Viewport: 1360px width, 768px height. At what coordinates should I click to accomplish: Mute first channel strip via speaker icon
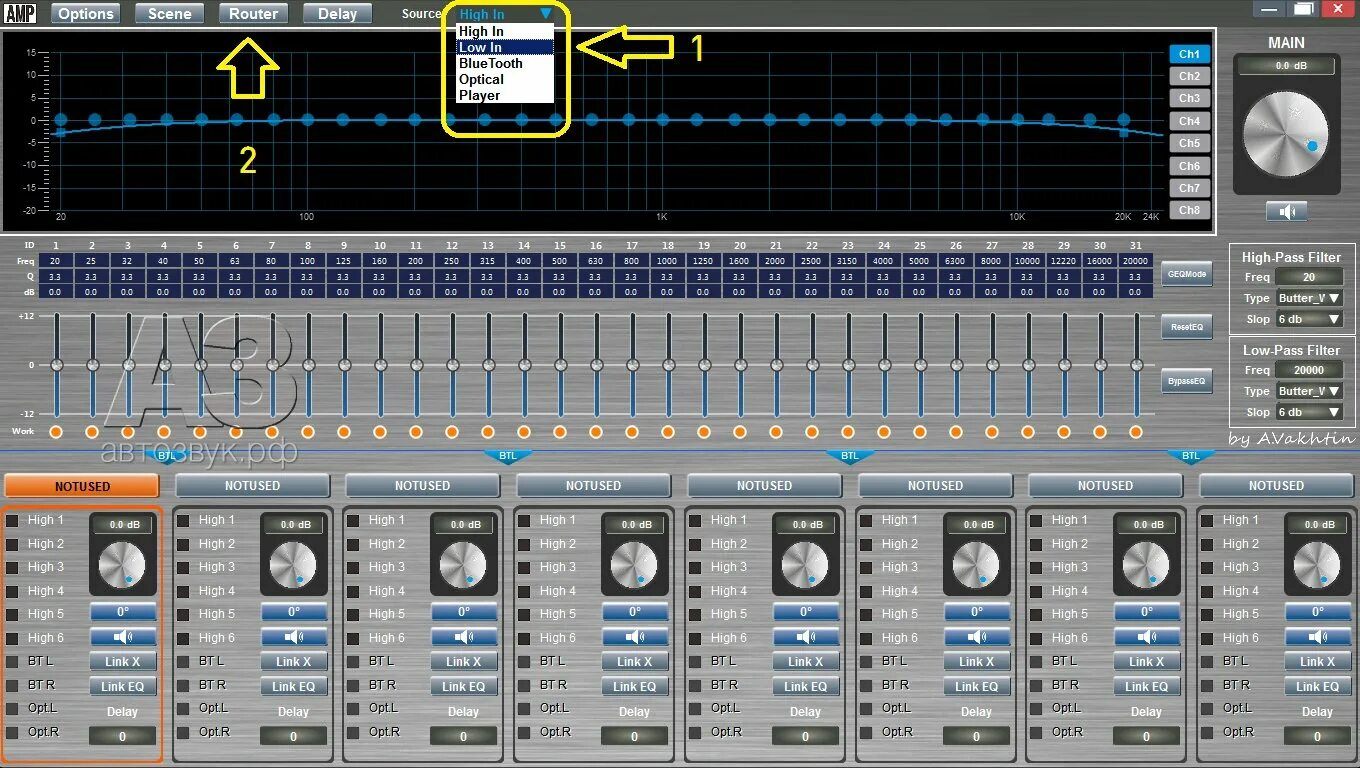point(123,636)
